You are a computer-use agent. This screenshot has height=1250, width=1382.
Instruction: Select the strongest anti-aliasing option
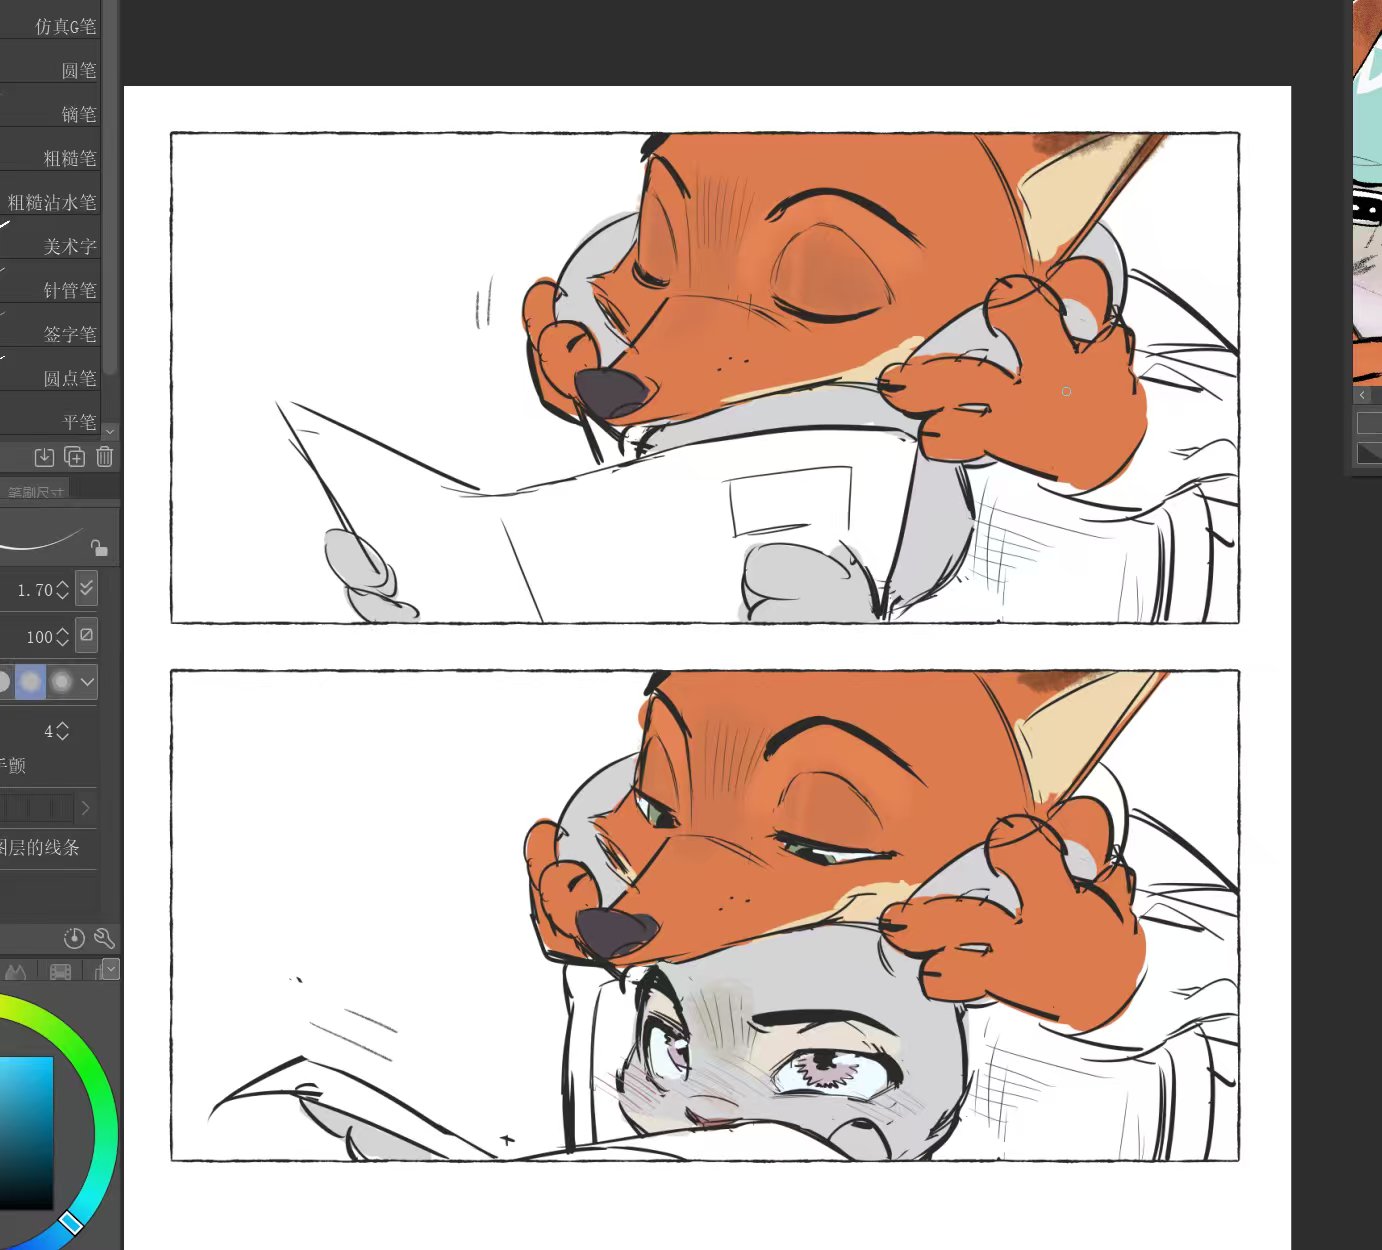[x=61, y=682]
